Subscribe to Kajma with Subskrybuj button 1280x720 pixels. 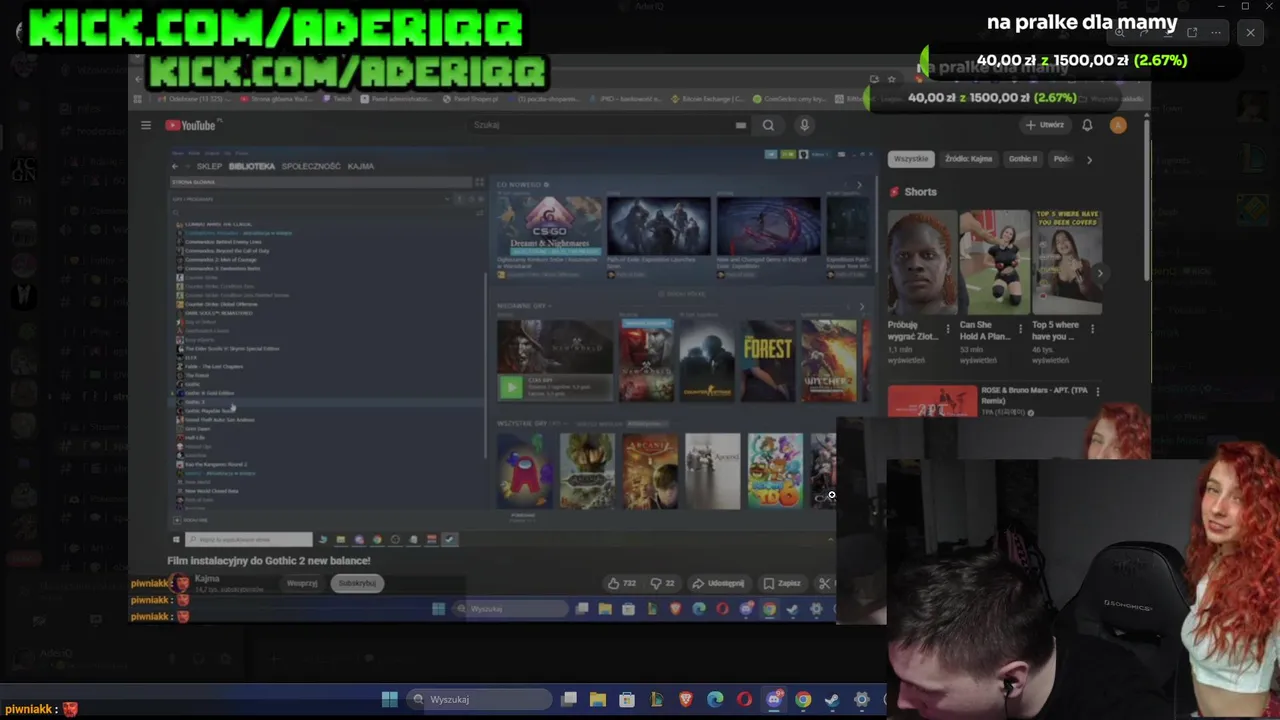point(357,583)
